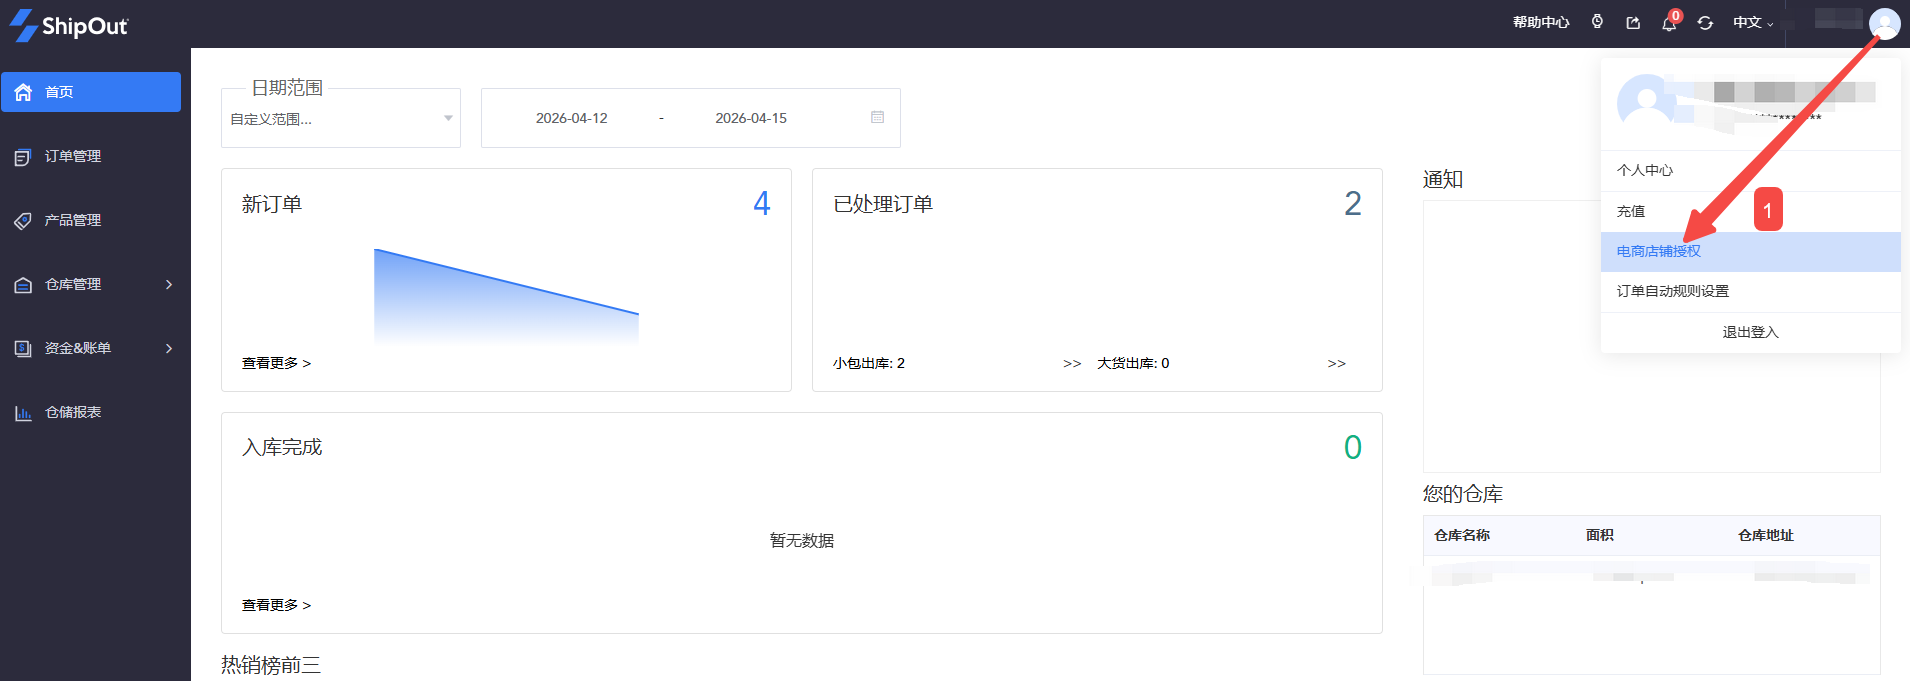Click the refresh sync icon
Viewport: 1910px width, 681px height.
tap(1705, 23)
